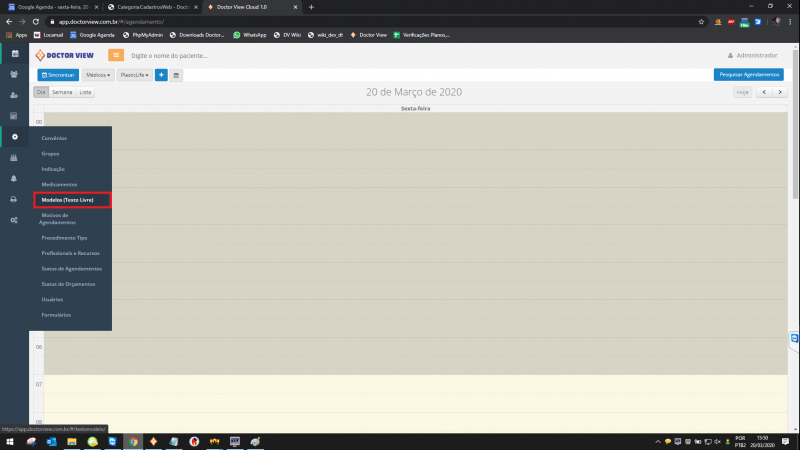Click the patient name search field

[x=200, y=55]
